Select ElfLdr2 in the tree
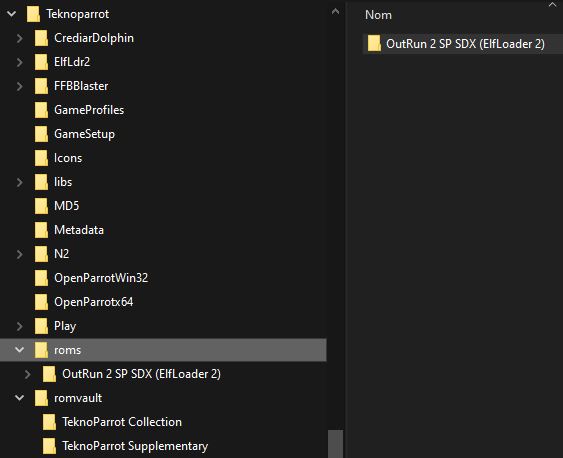The image size is (563, 458). [x=72, y=62]
